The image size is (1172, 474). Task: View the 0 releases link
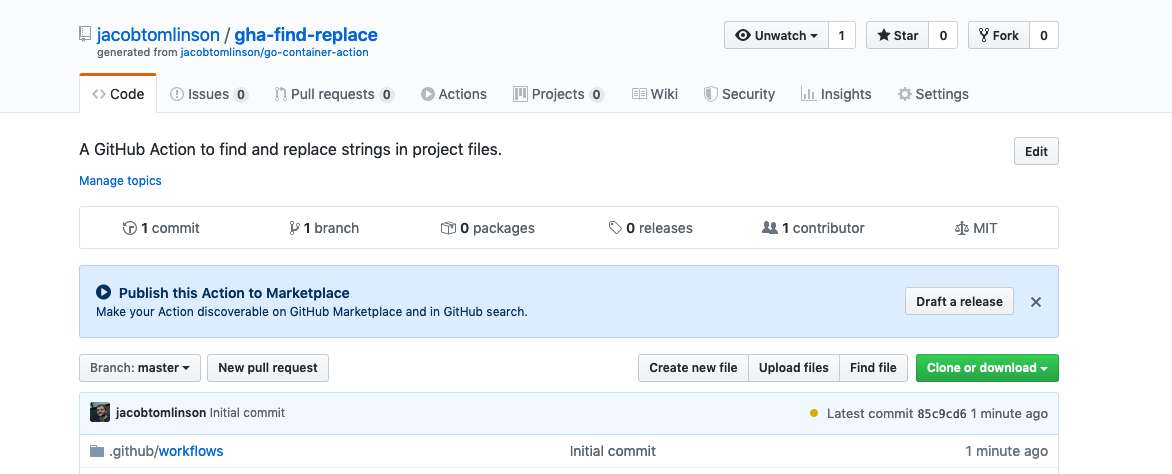coord(650,228)
